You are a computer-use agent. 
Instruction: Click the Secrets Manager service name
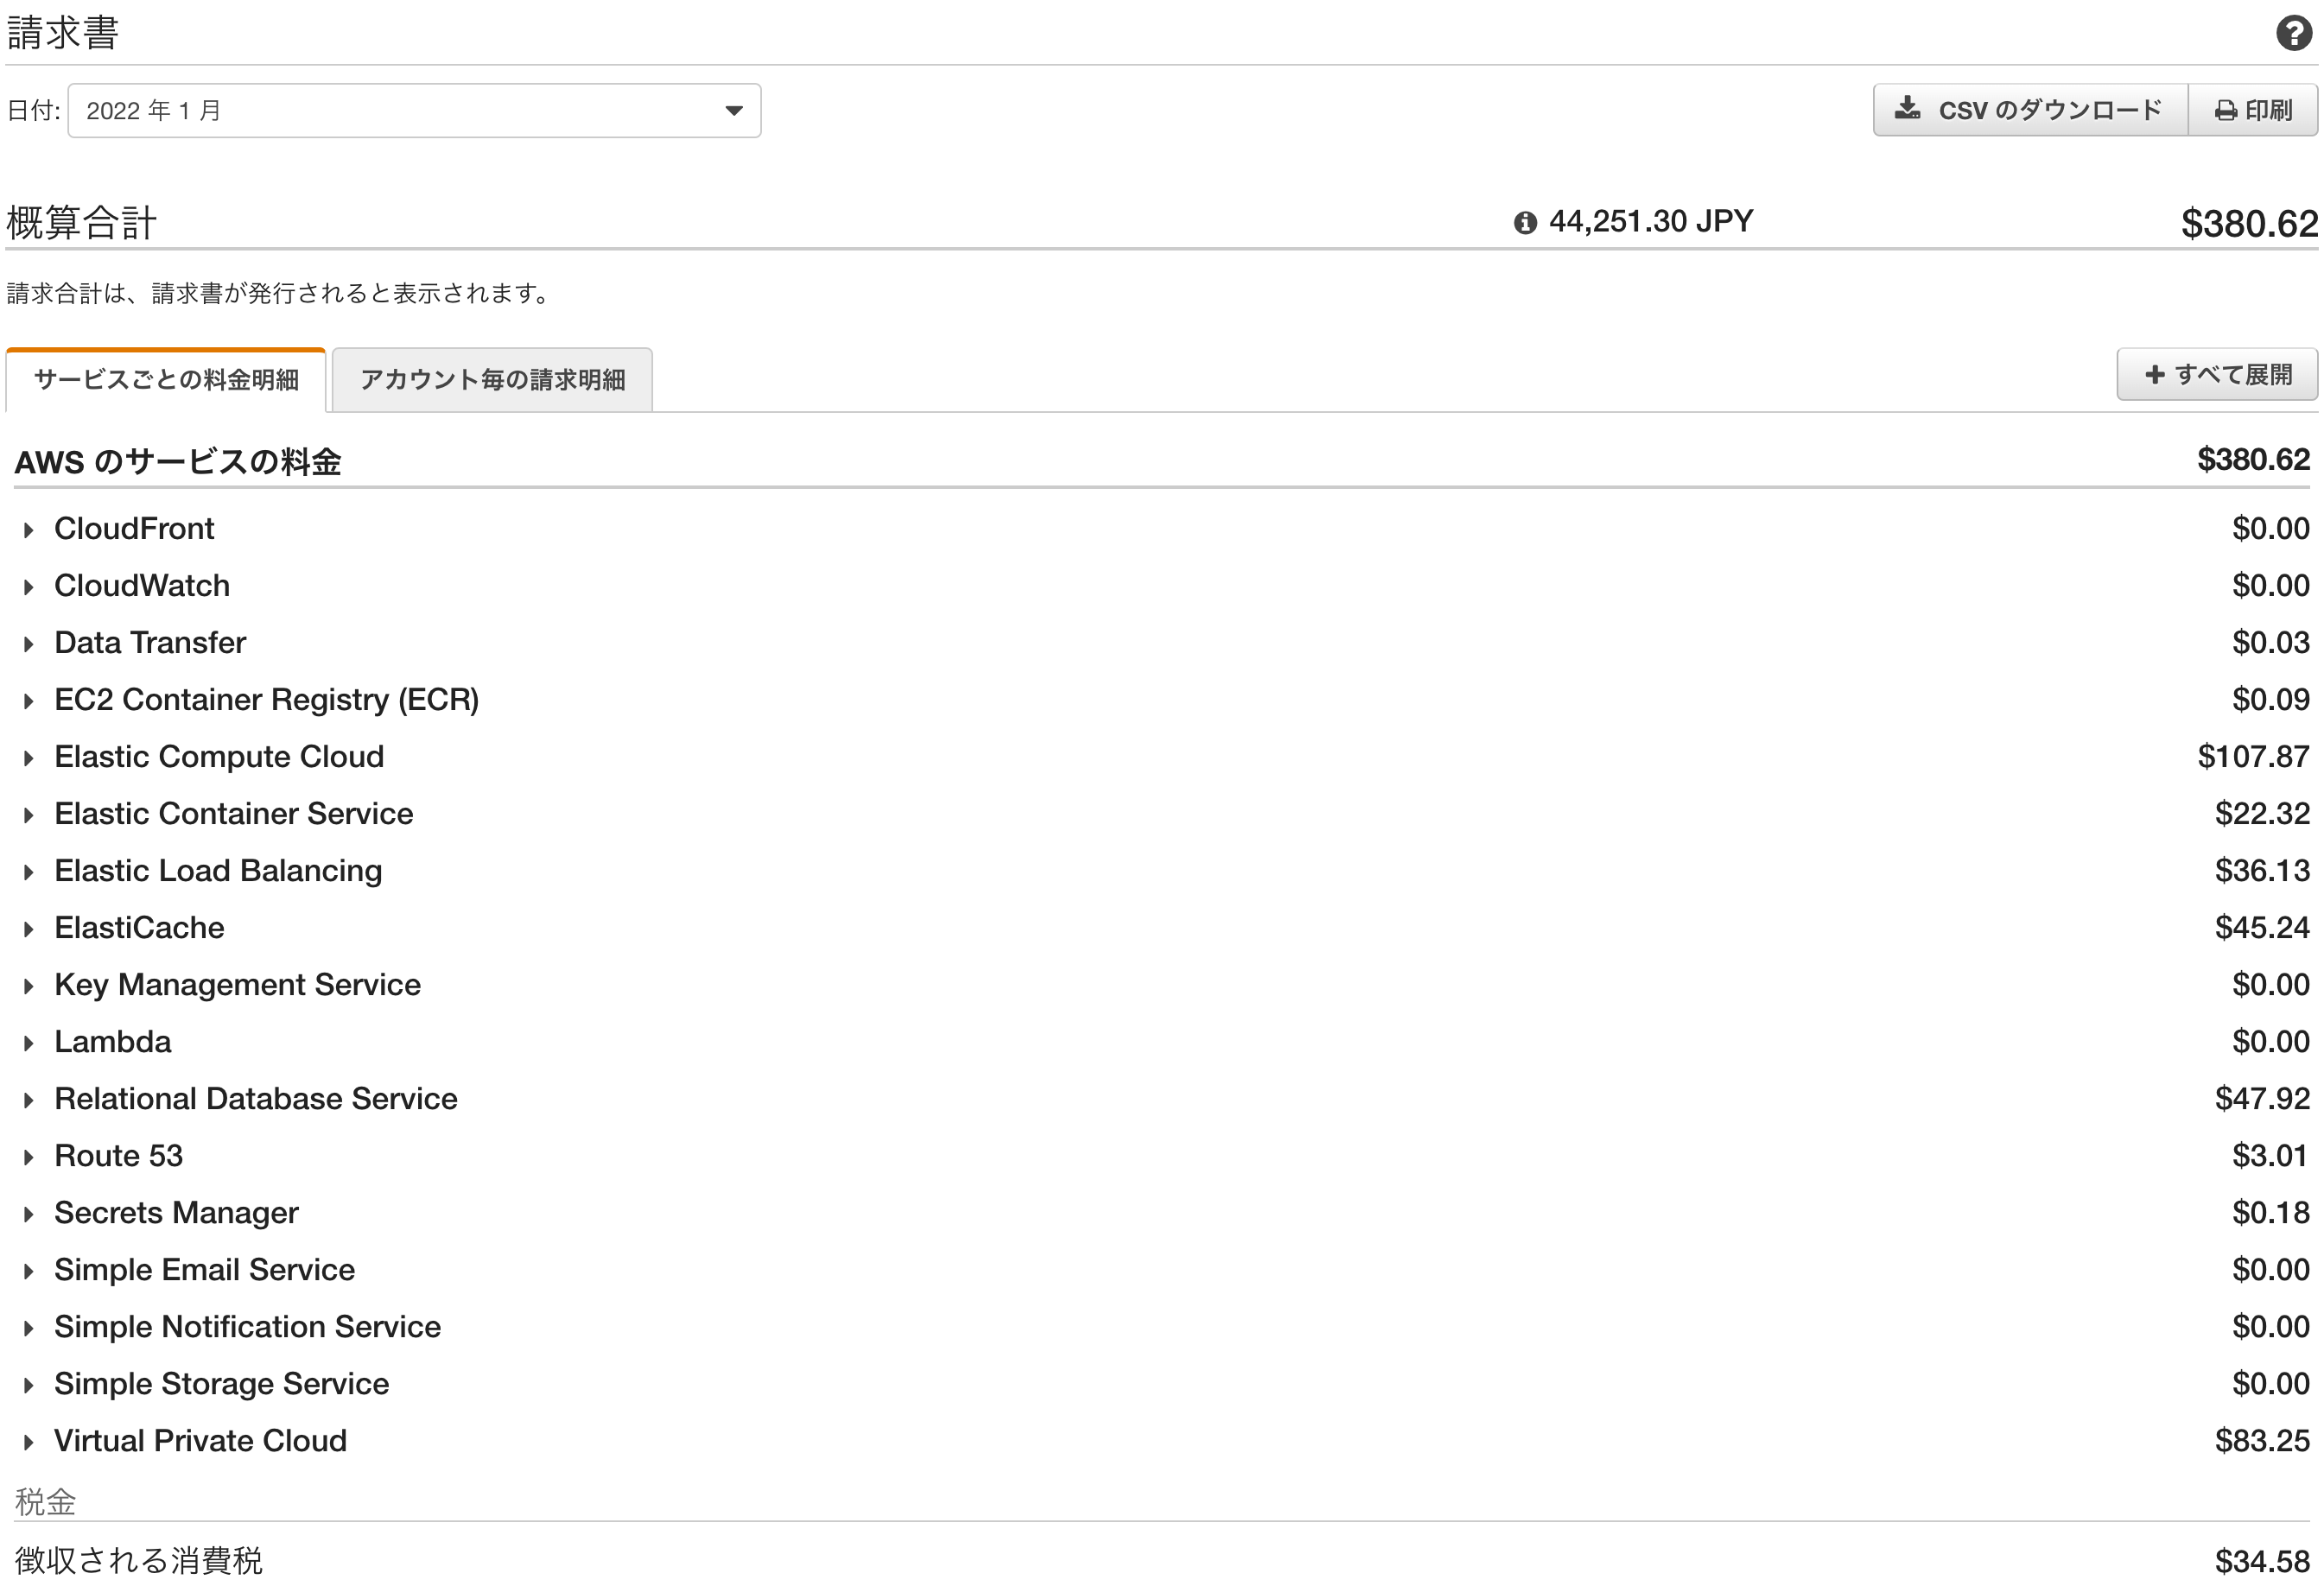[x=176, y=1212]
